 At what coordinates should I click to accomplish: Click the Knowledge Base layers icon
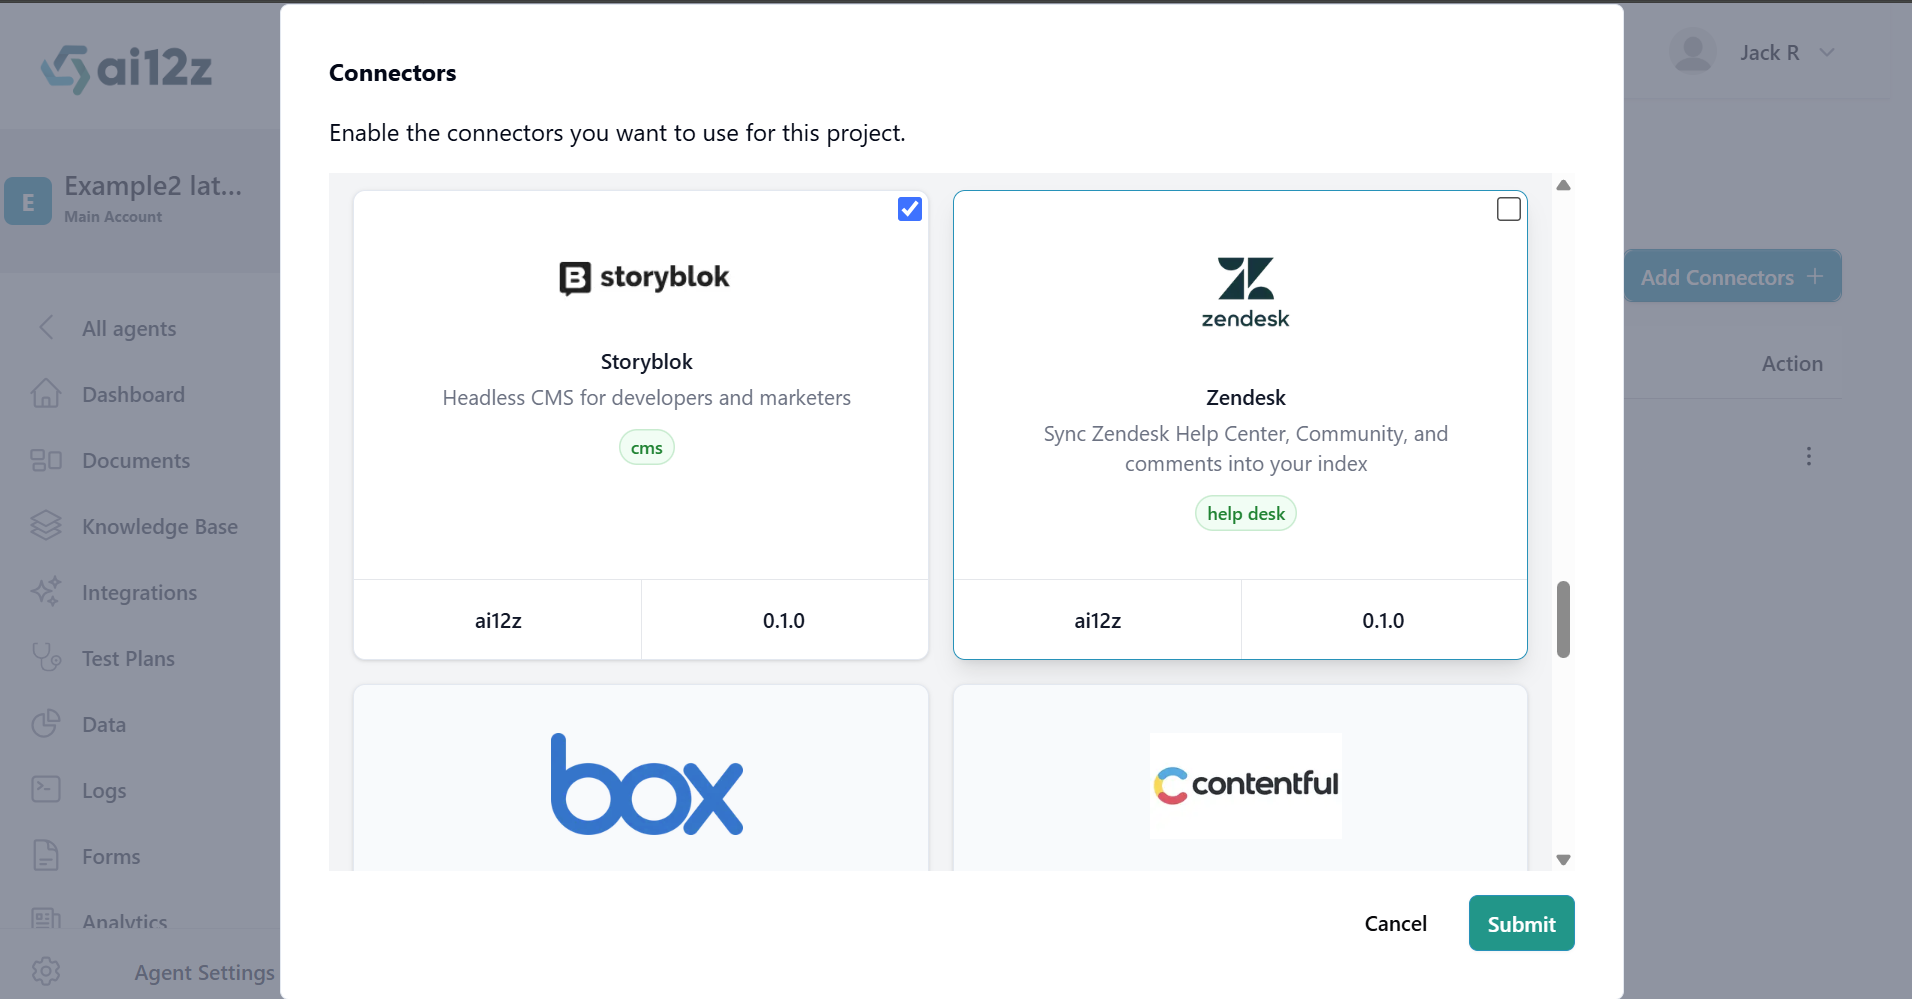tap(46, 526)
